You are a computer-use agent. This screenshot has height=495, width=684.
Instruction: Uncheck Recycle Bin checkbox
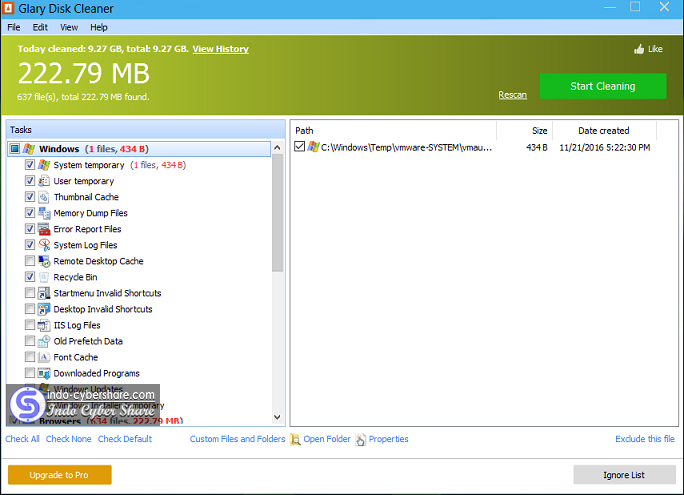pyautogui.click(x=30, y=277)
